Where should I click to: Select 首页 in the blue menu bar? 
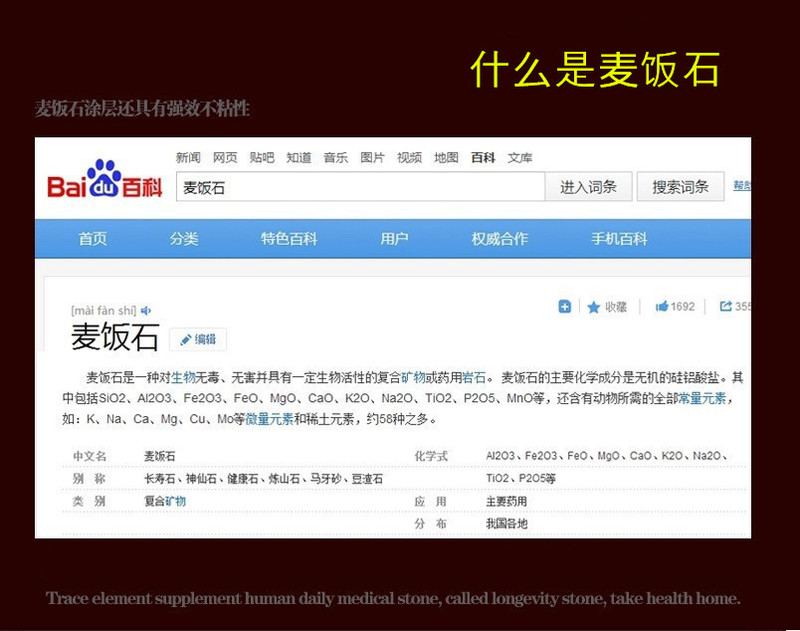pos(93,238)
